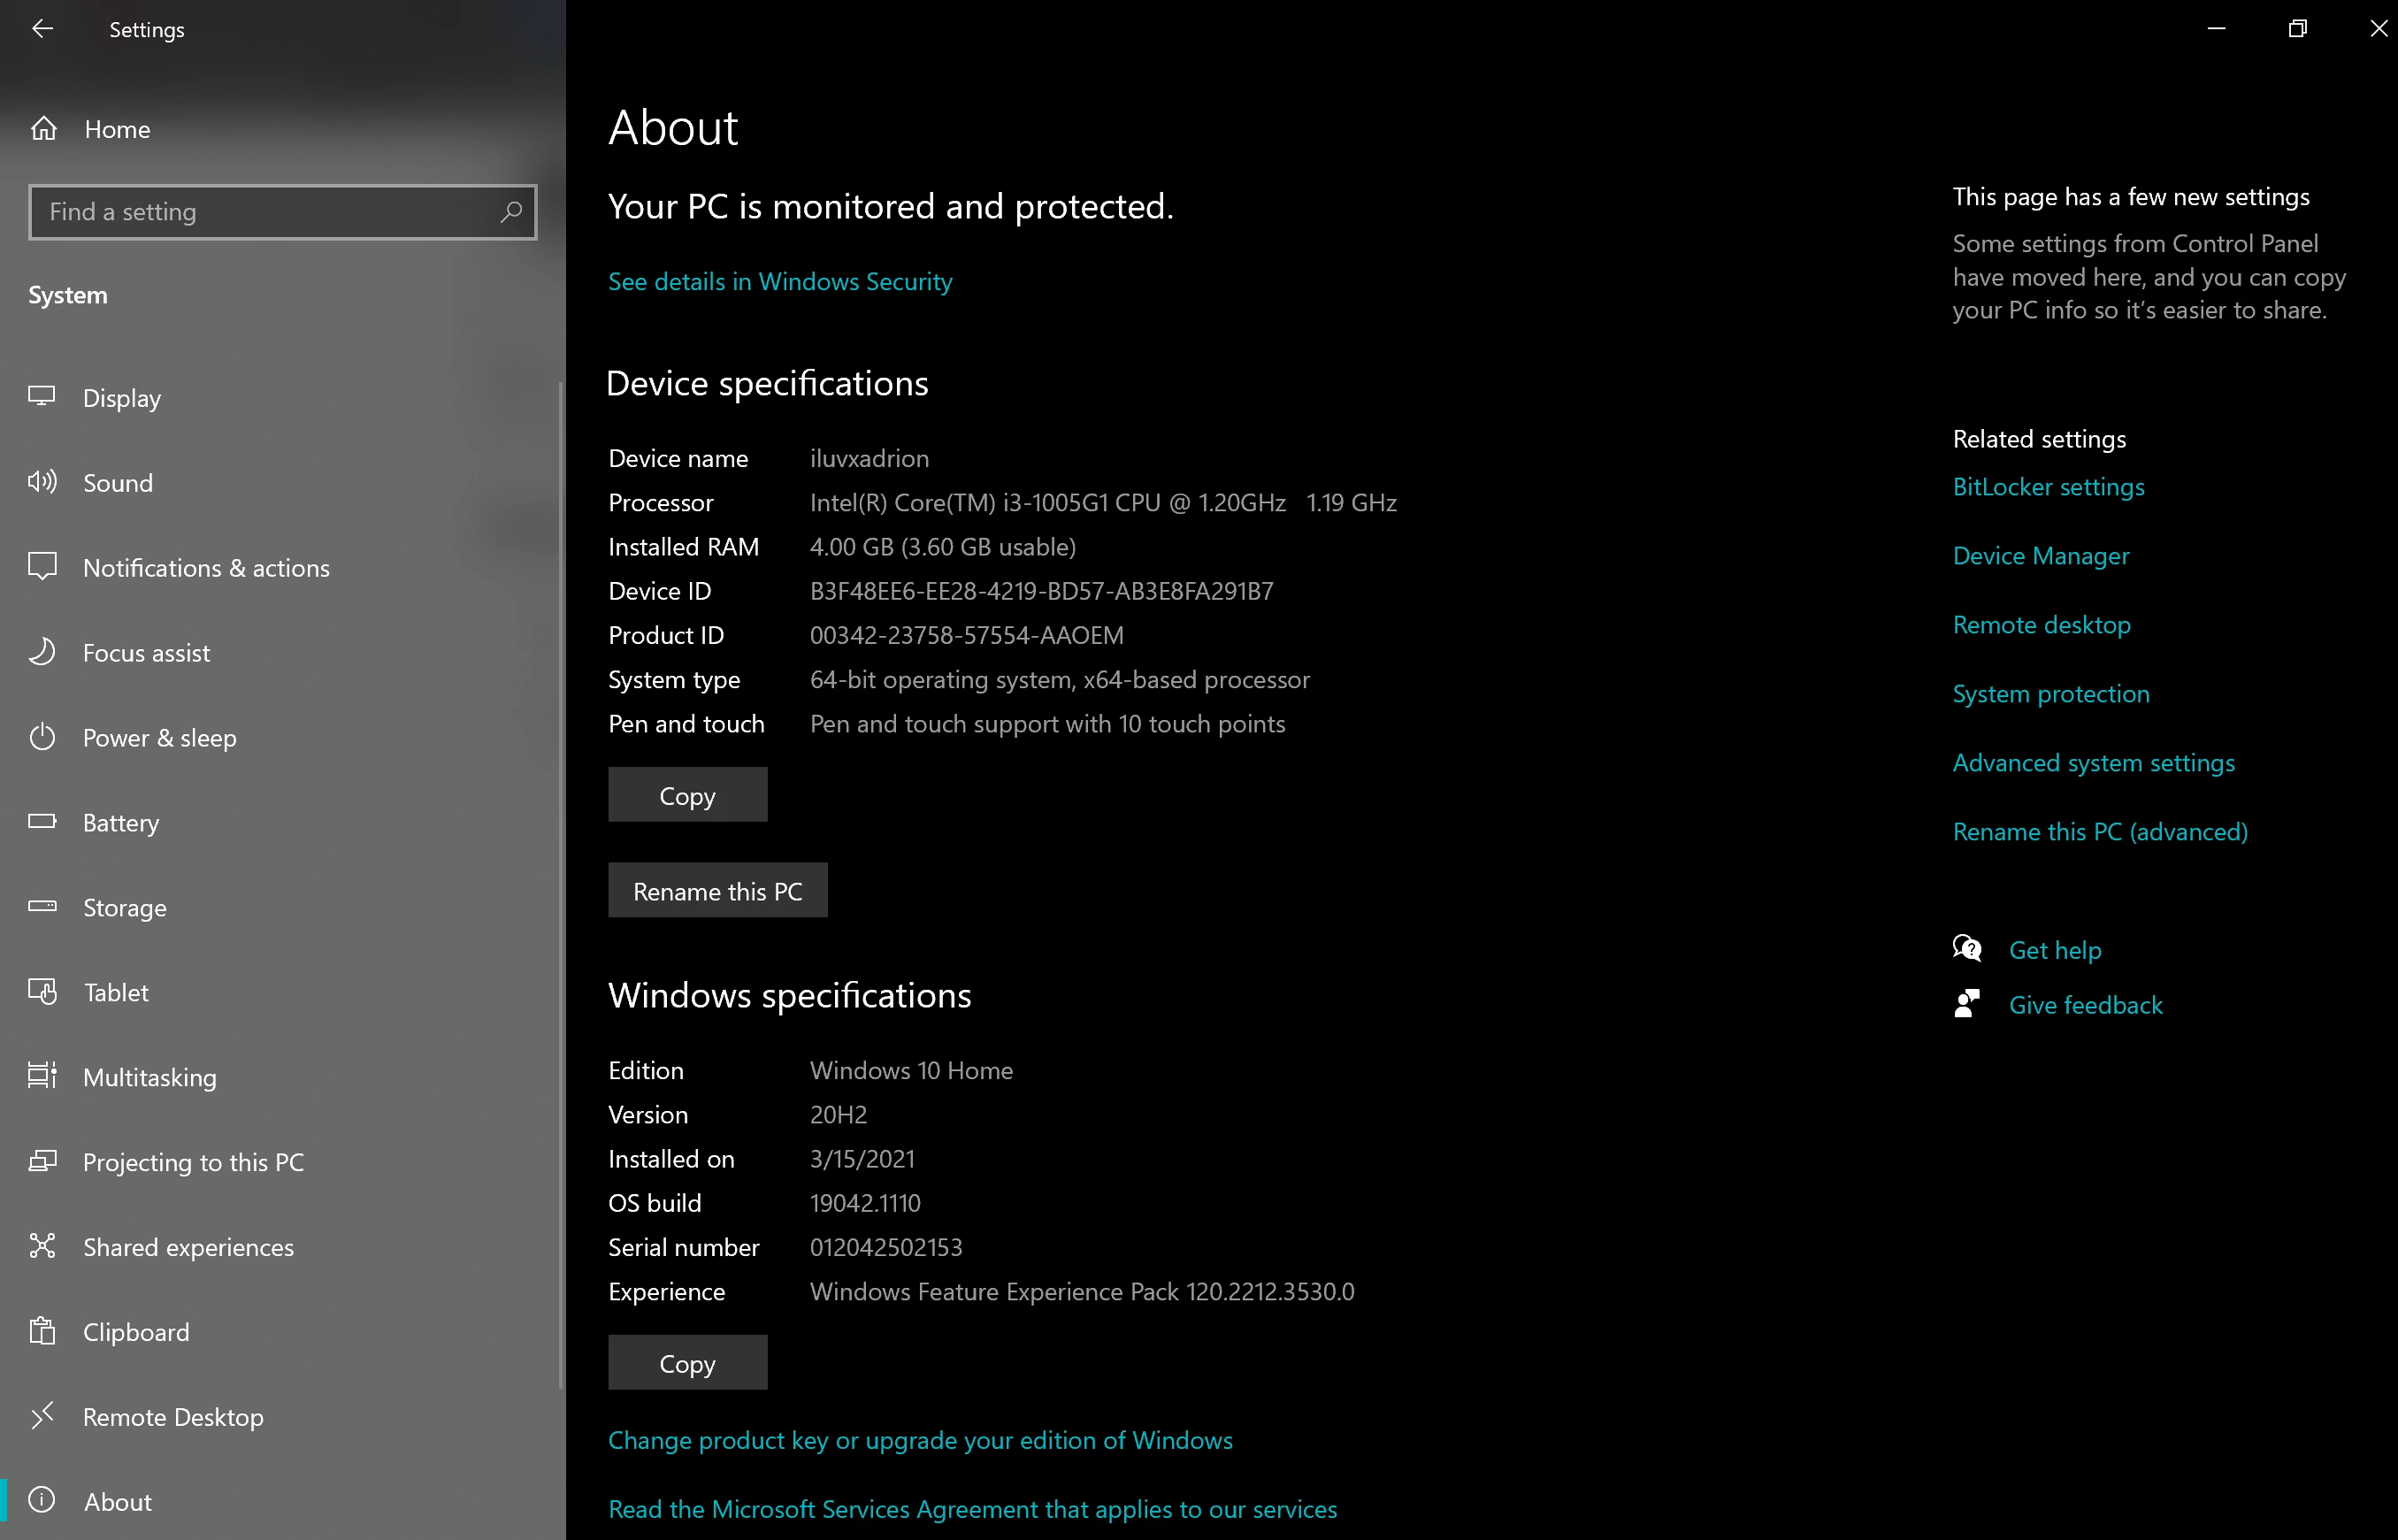Copy the Windows specifications

tap(687, 1362)
